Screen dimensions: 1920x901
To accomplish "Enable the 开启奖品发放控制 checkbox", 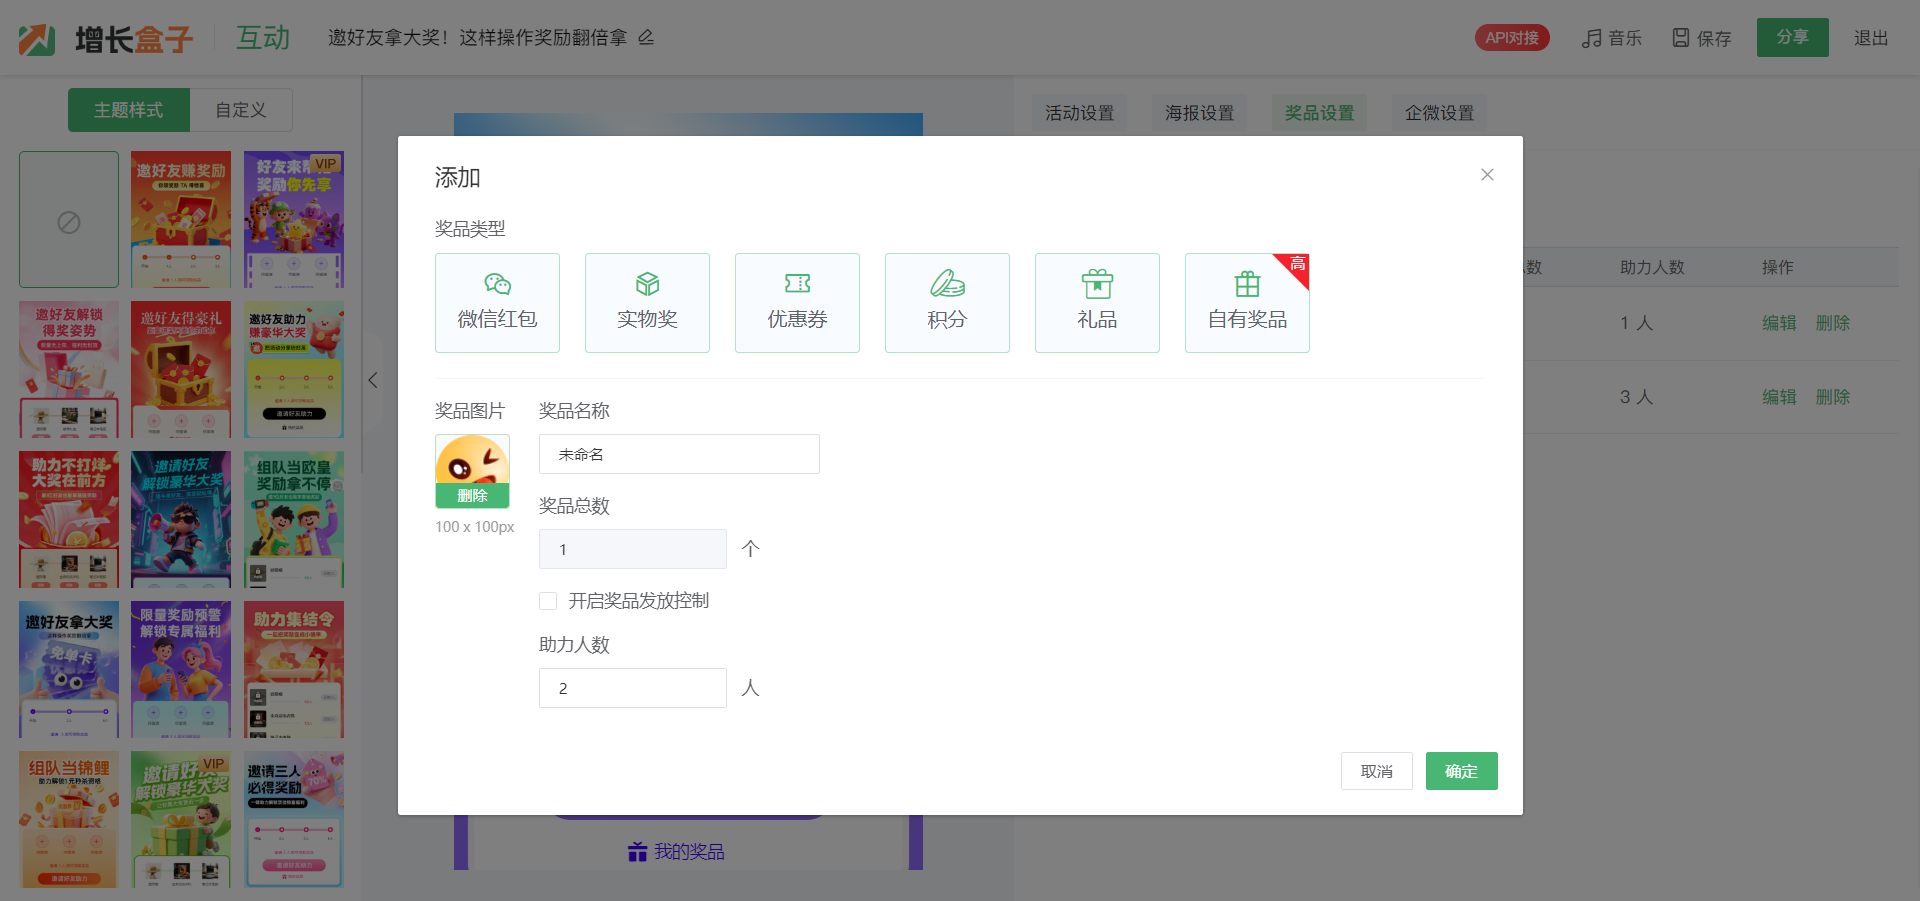I will pyautogui.click(x=548, y=601).
